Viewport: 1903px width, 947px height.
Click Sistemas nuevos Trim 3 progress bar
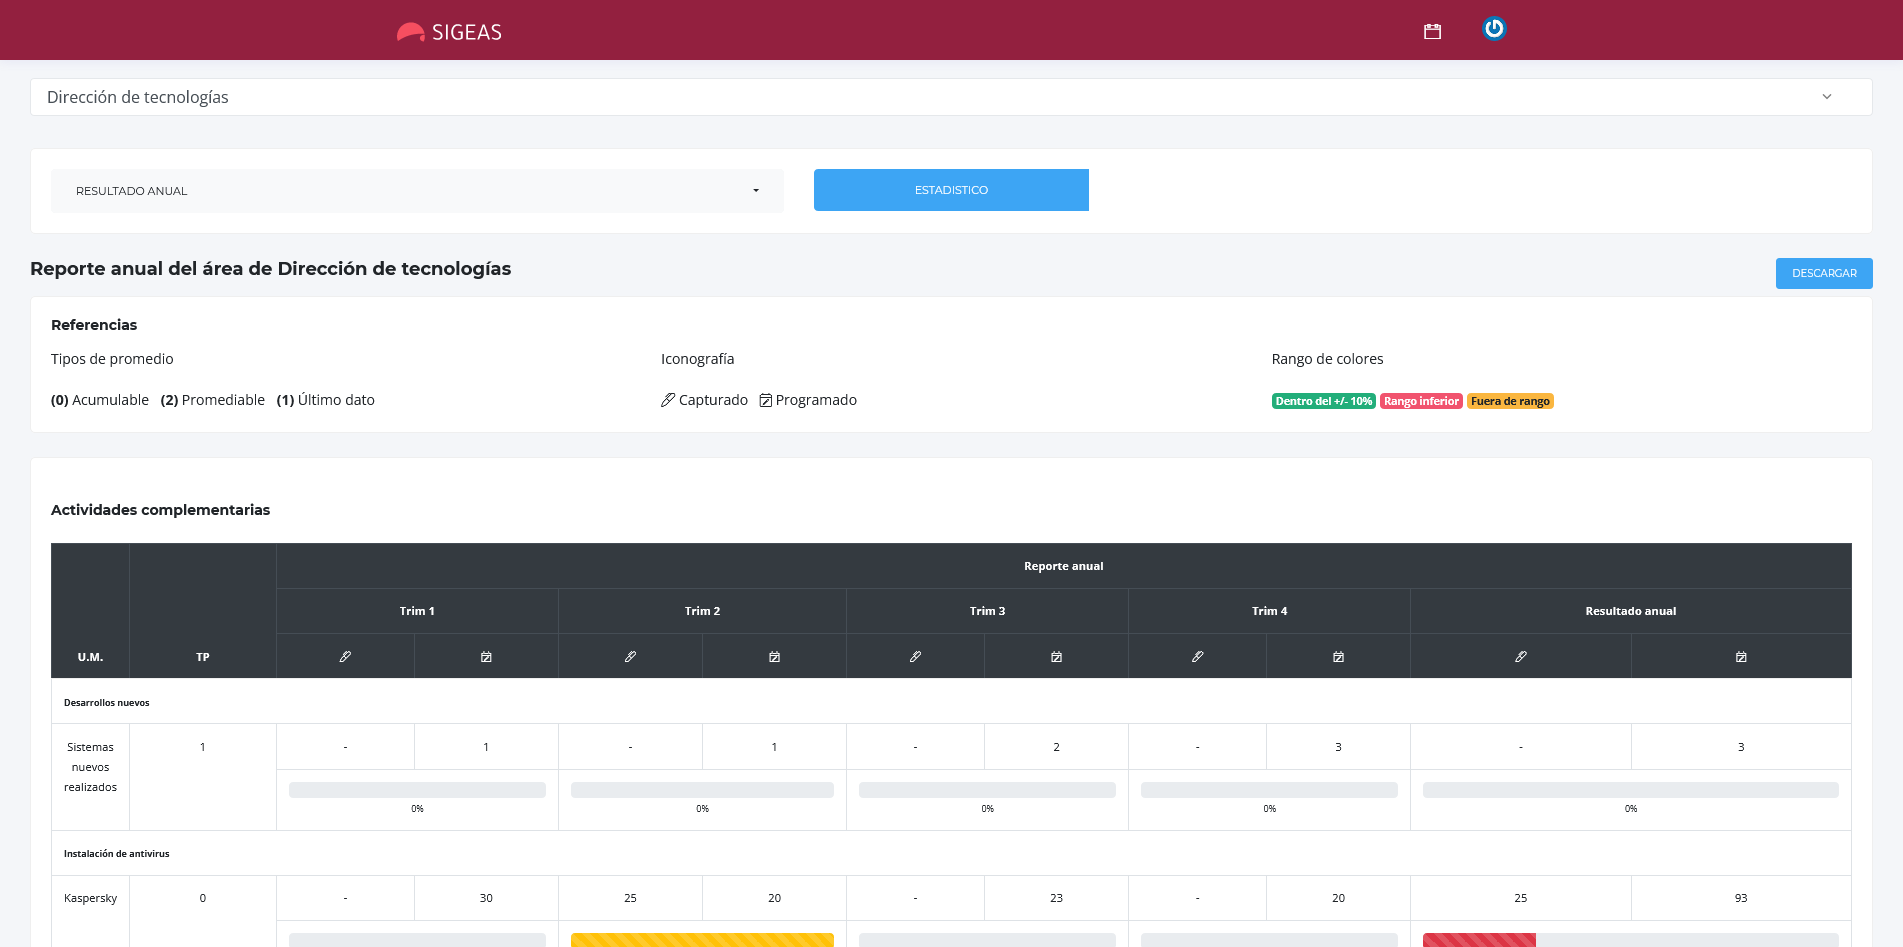[987, 790]
